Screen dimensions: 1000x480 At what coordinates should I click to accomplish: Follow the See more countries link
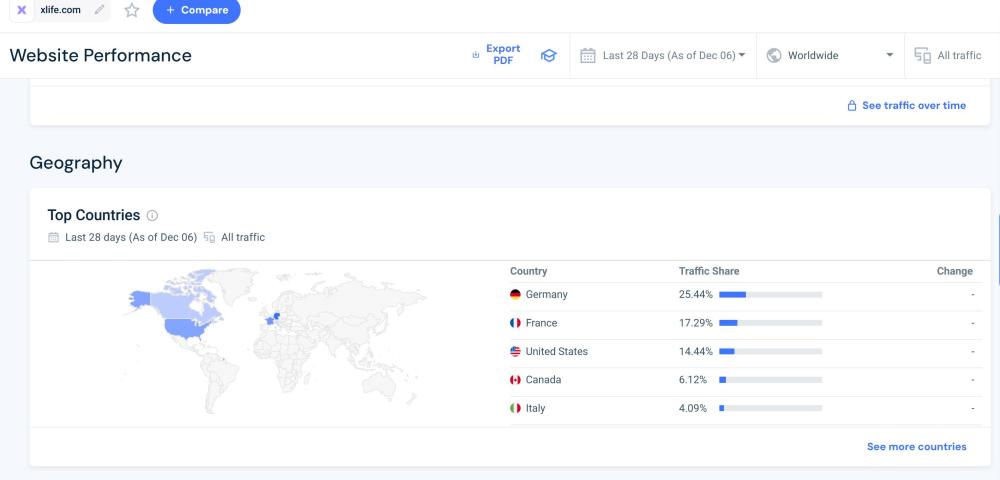coord(916,447)
